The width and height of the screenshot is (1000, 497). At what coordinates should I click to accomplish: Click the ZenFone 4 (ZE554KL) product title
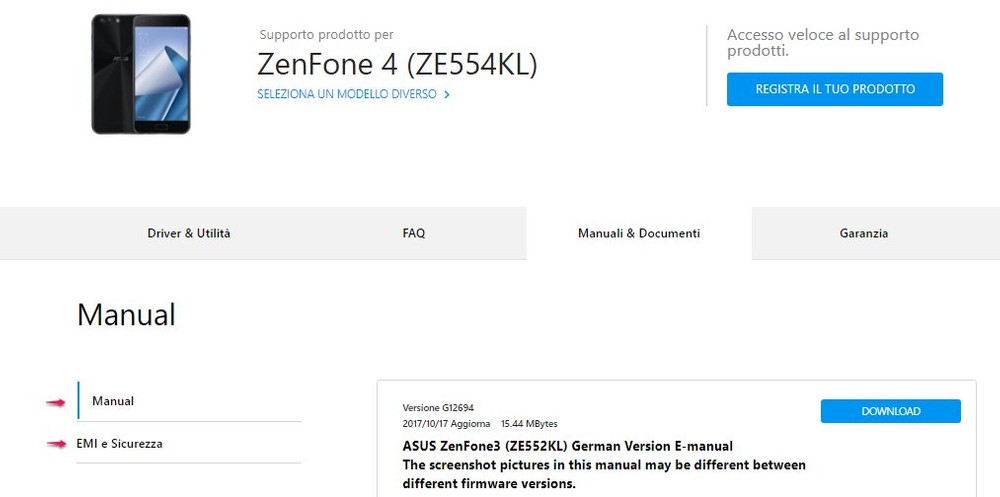[x=397, y=64]
